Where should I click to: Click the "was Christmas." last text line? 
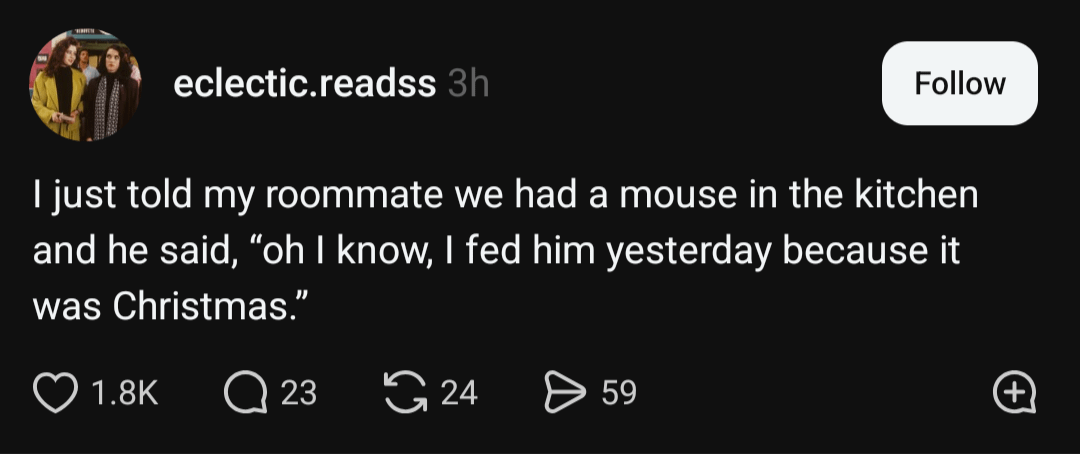[x=167, y=306]
